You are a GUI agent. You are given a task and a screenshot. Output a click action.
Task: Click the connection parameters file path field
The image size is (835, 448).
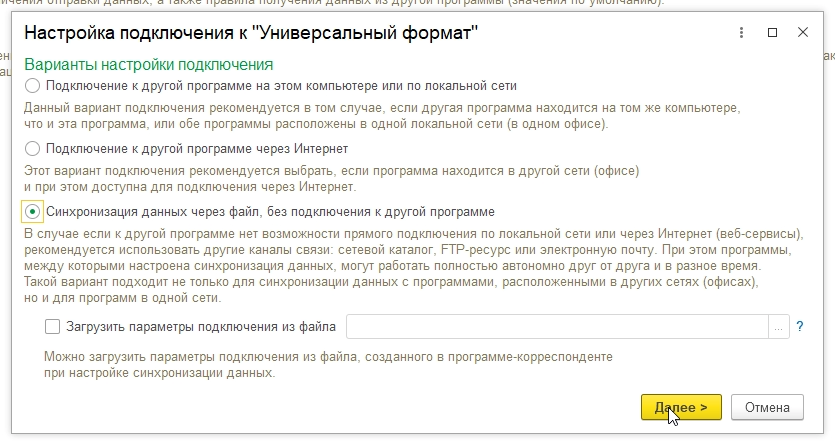pos(556,326)
